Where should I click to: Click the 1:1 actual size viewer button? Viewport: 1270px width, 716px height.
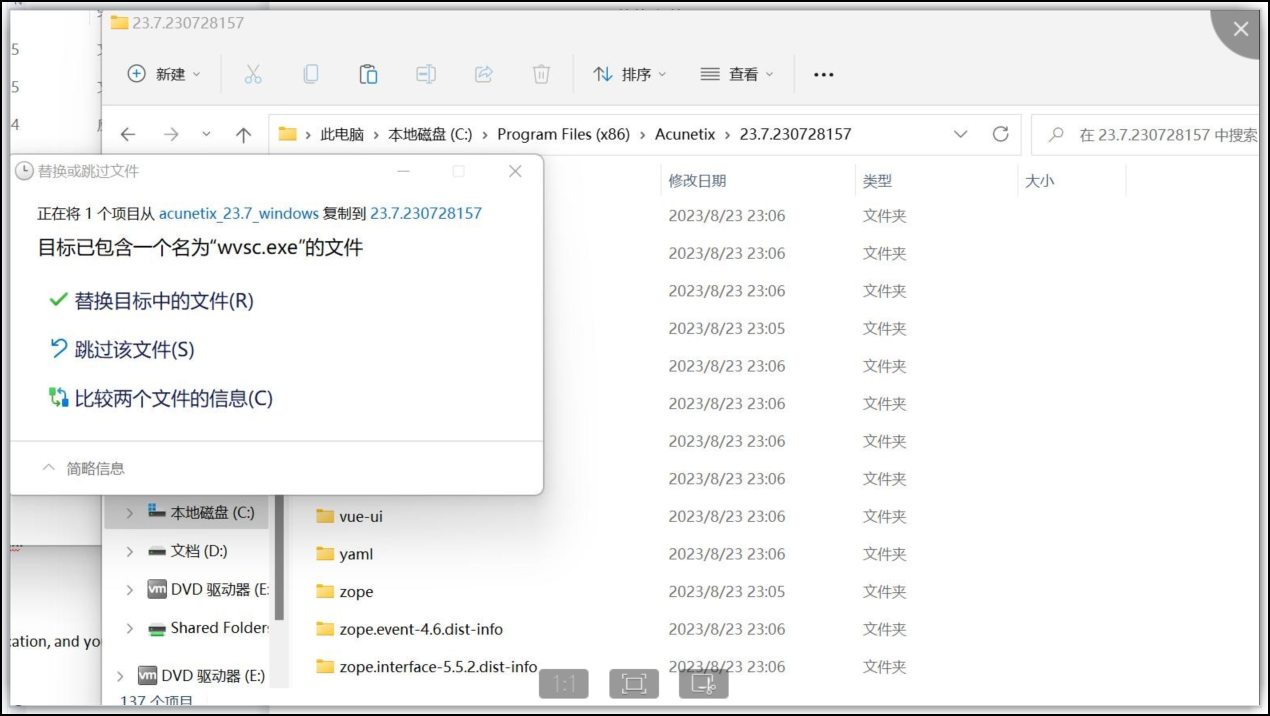[x=564, y=684]
